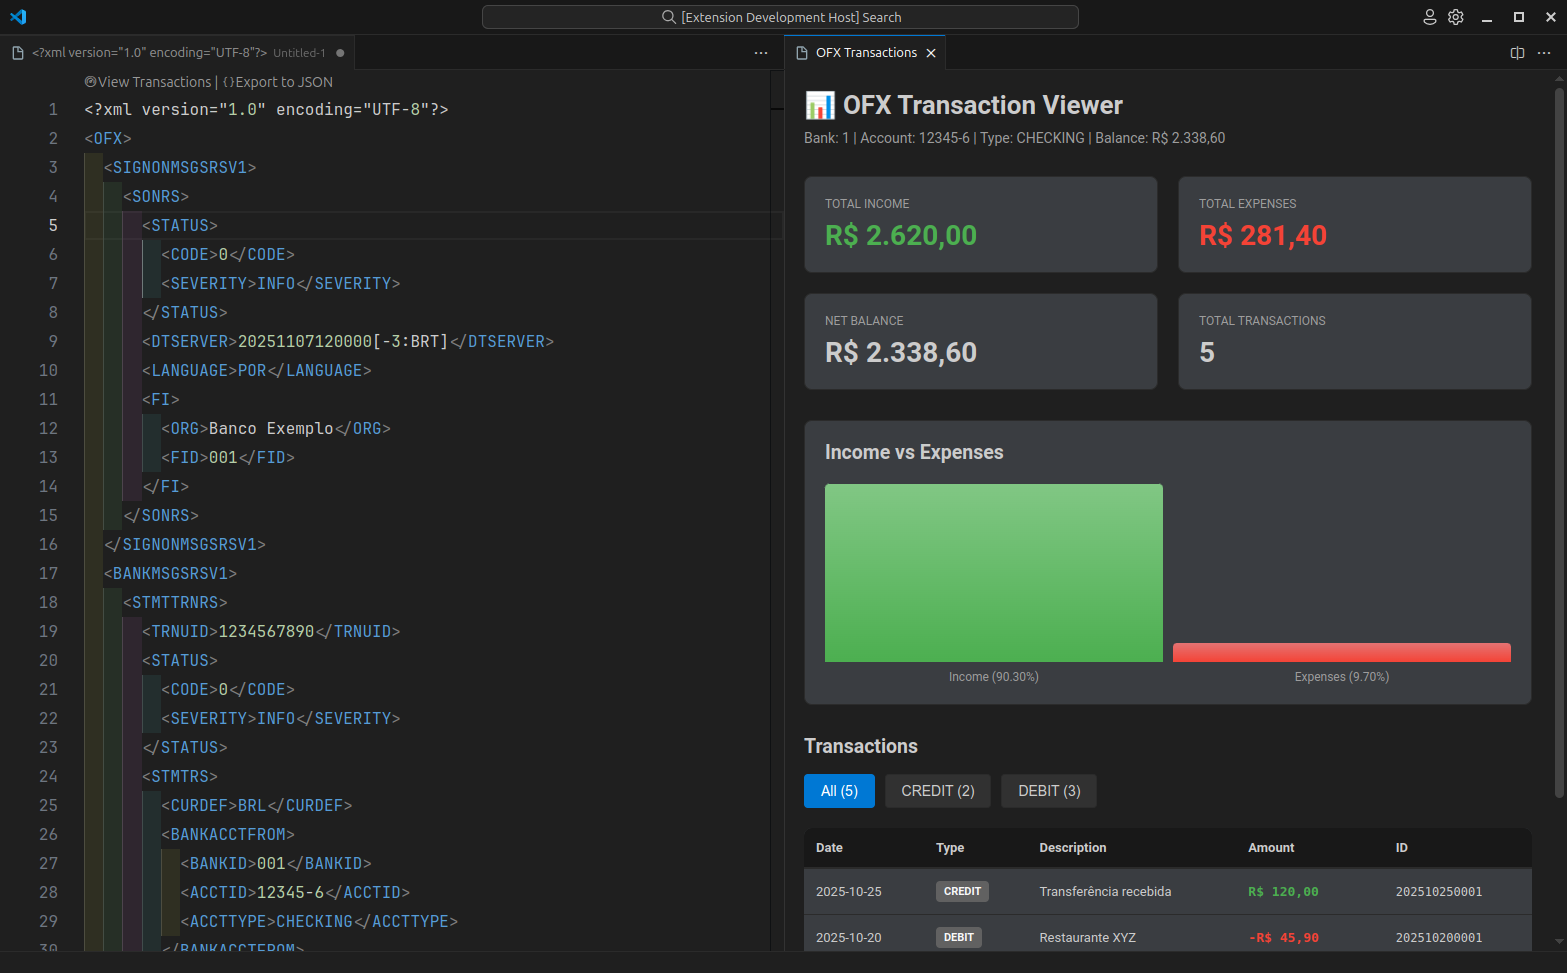The height and width of the screenshot is (973, 1567).
Task: Click the file icon on OFX Transactions tab
Action: click(x=802, y=53)
